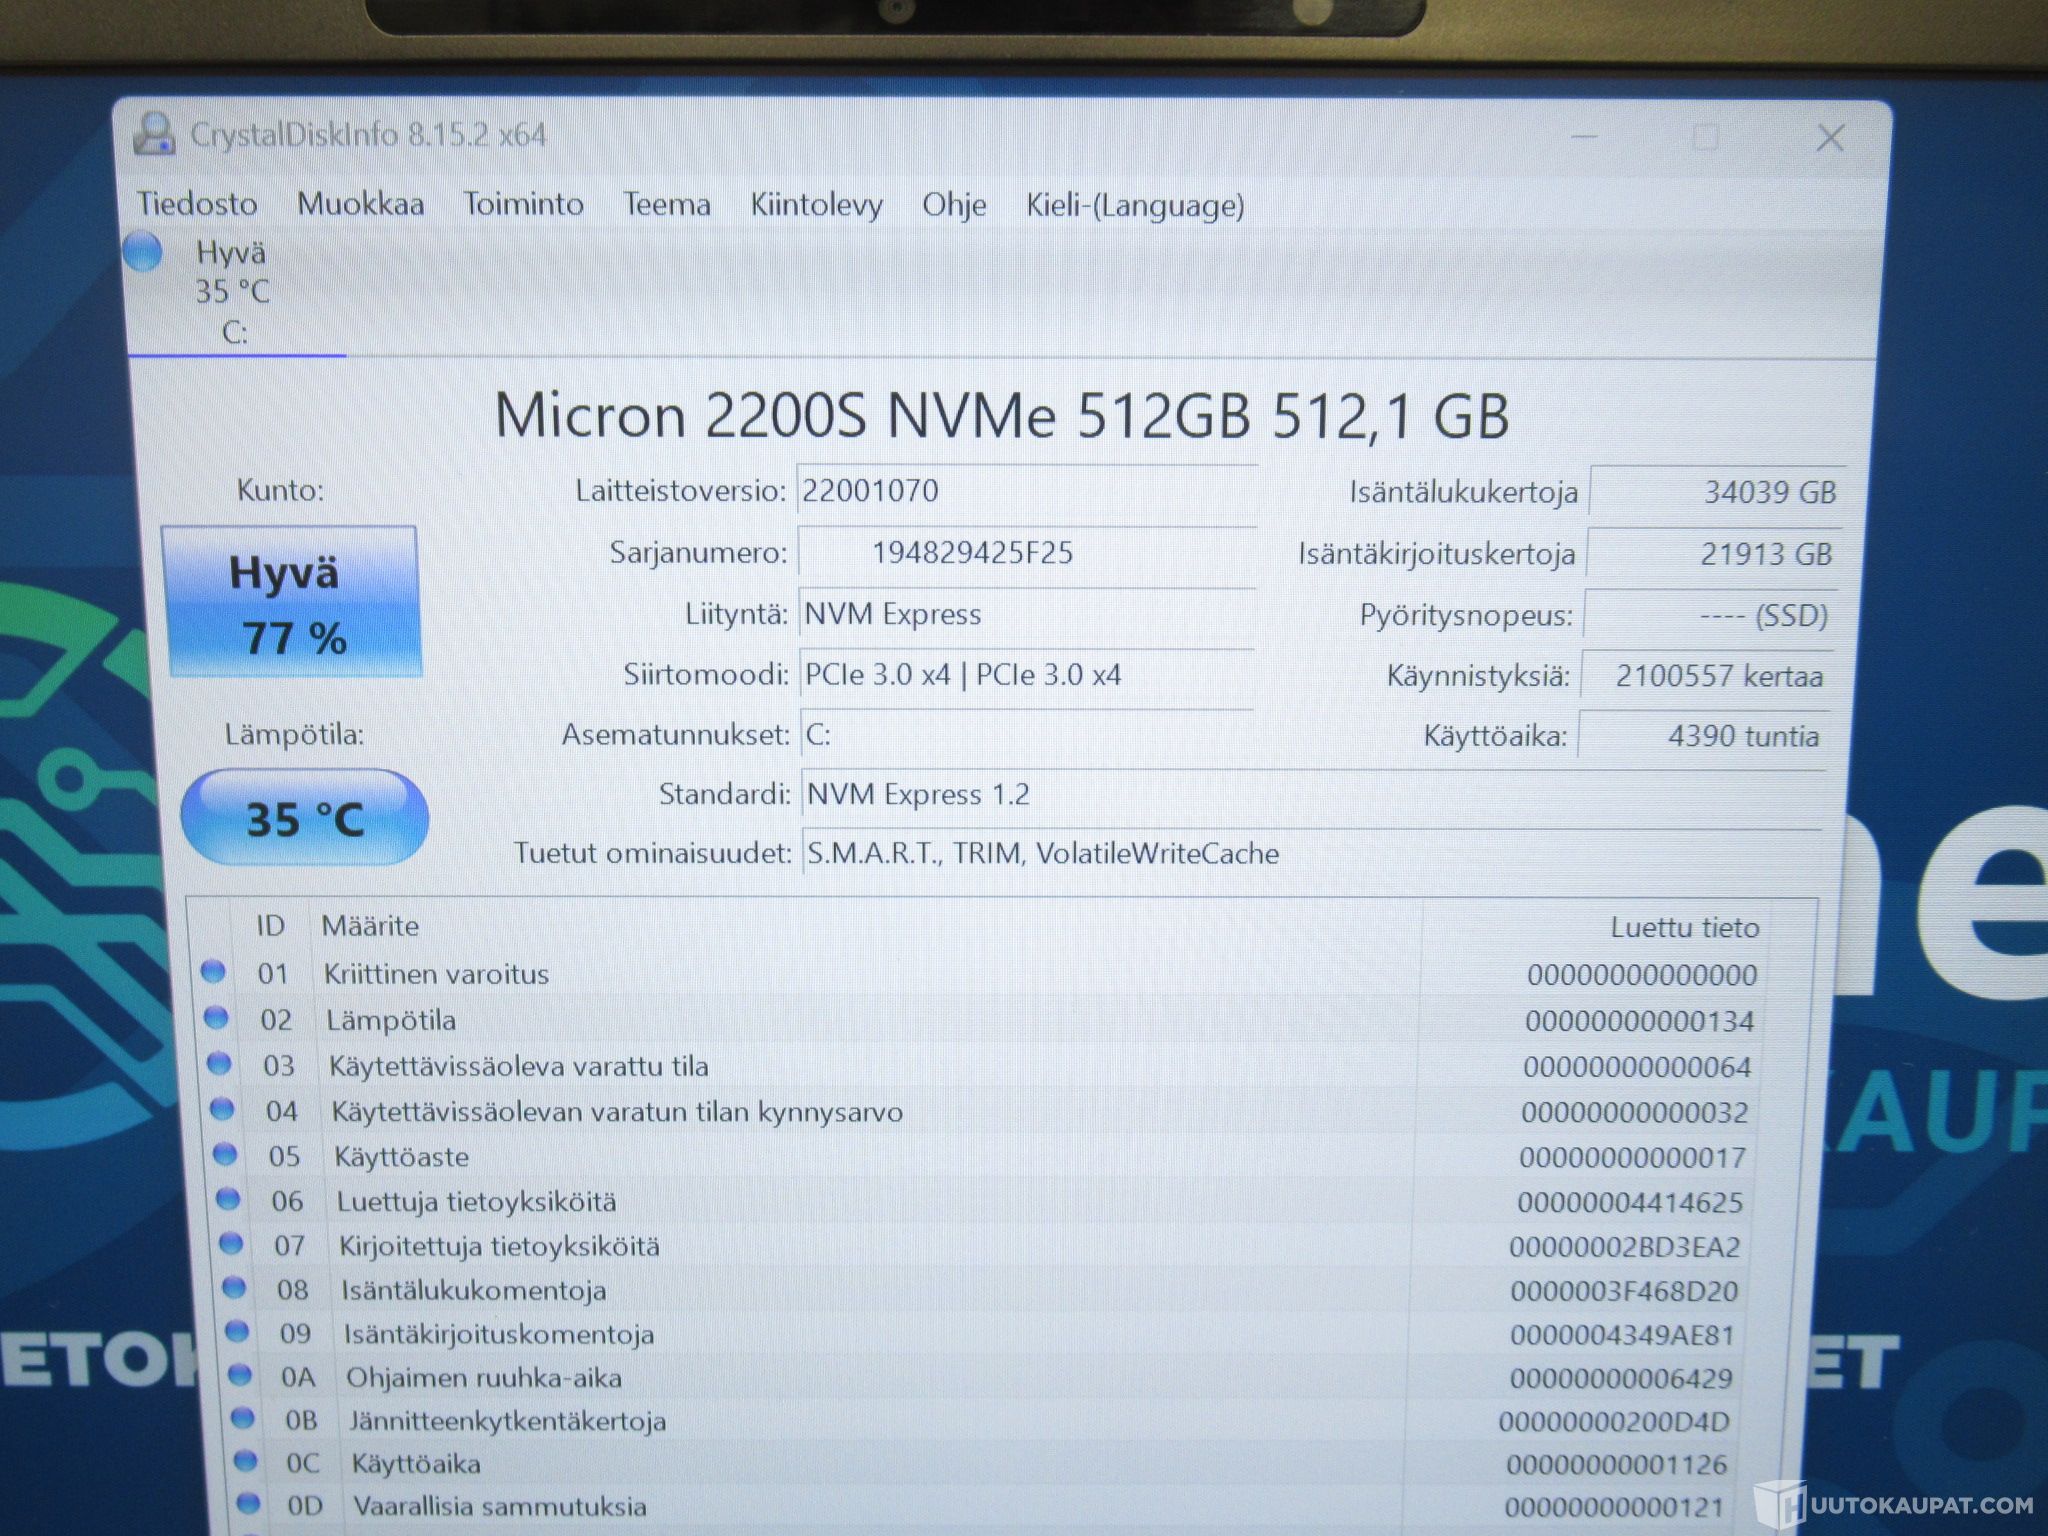Open the Kiintolevy menu
Screen dimensions: 2048x1536
(x=816, y=205)
